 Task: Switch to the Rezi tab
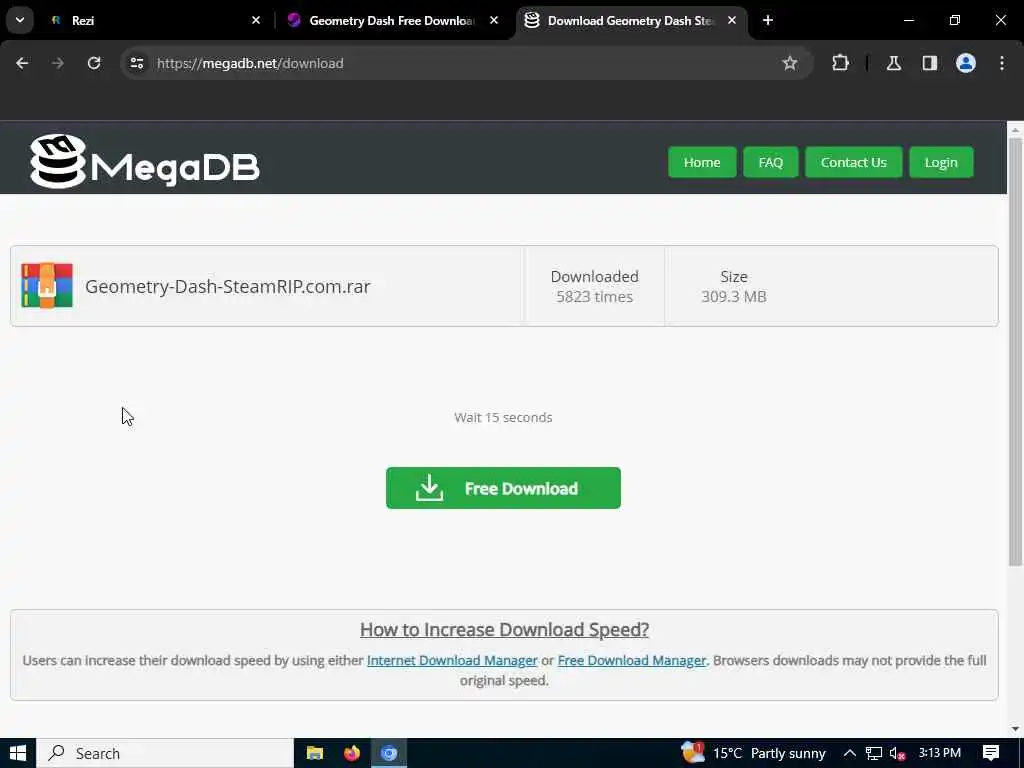point(157,20)
